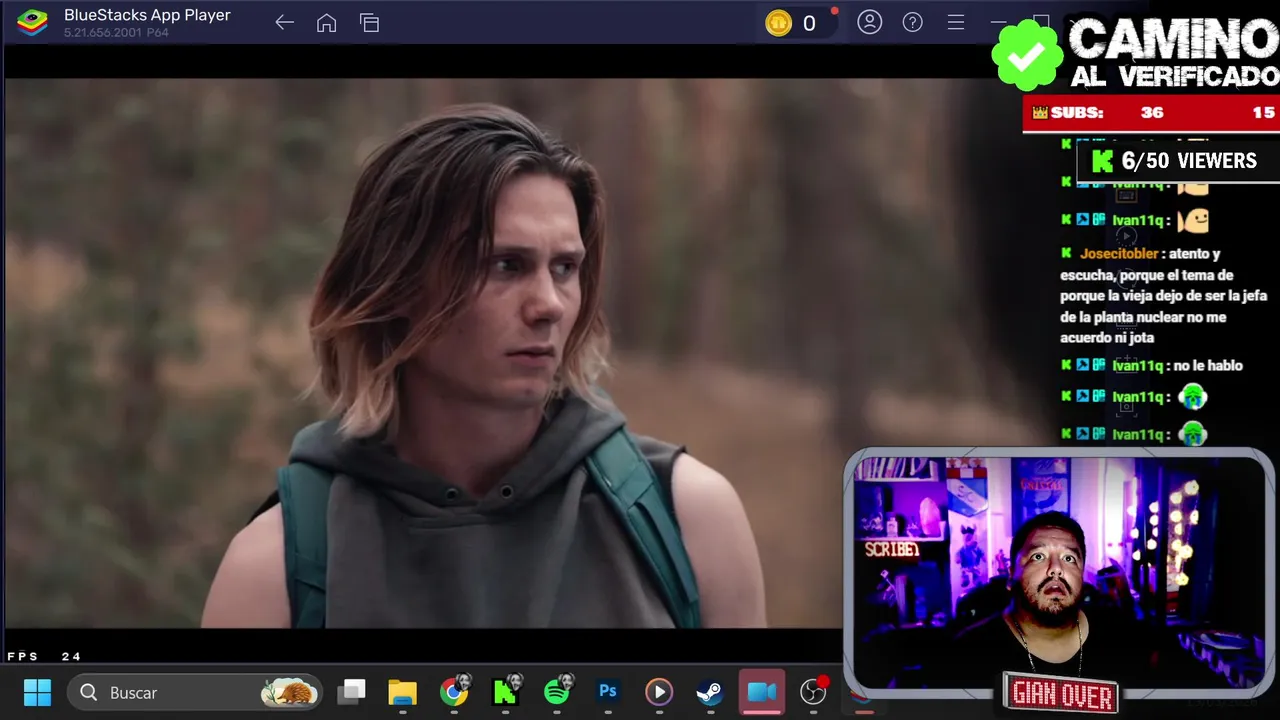The width and height of the screenshot is (1280, 720).
Task: Click the 'BlueStacks App Player' title text
Action: [x=147, y=15]
